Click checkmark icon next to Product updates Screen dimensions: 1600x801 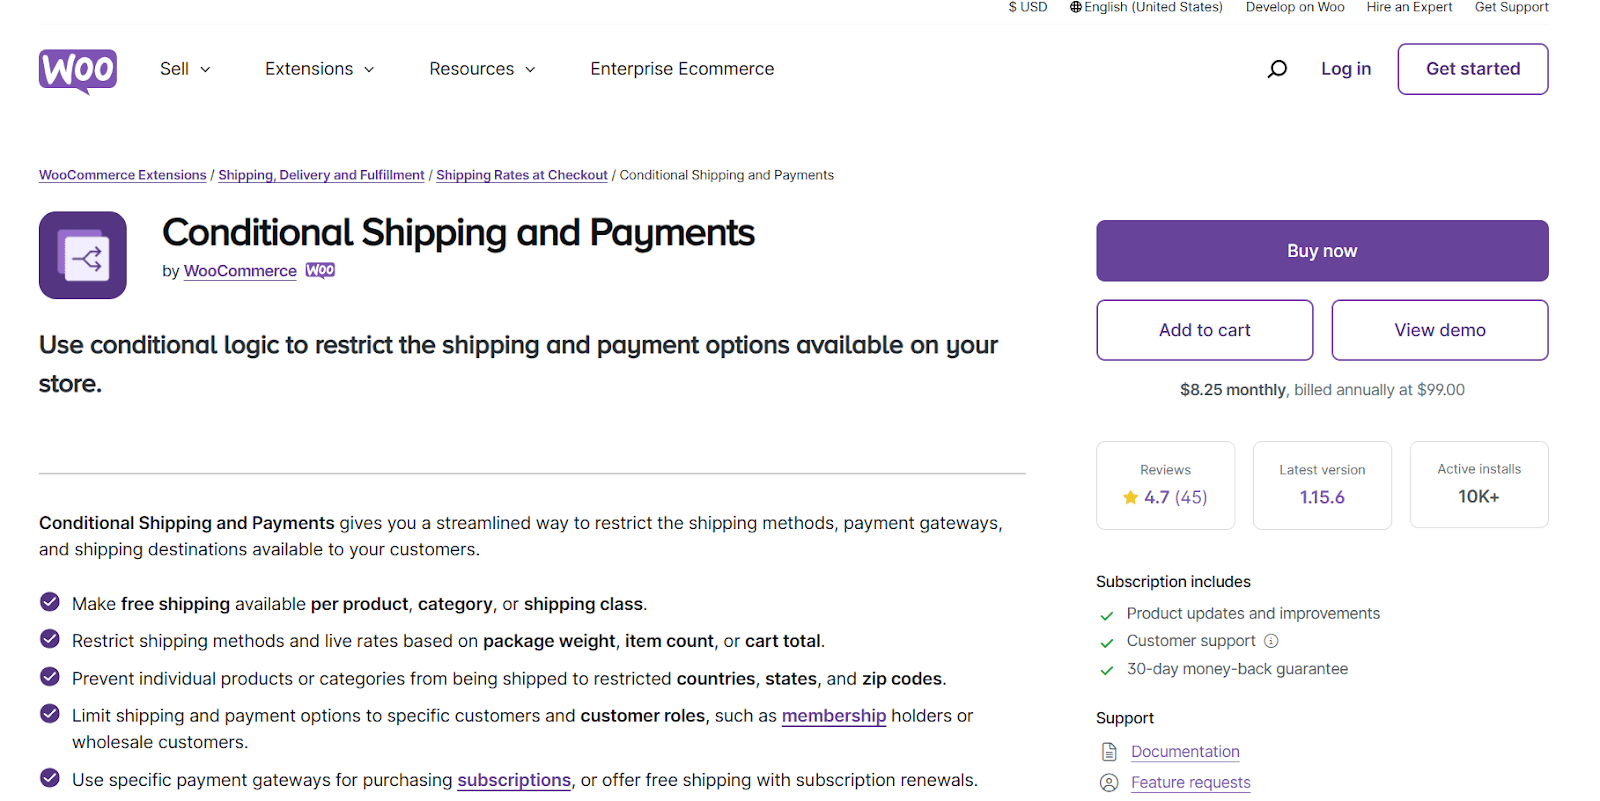click(x=1107, y=615)
